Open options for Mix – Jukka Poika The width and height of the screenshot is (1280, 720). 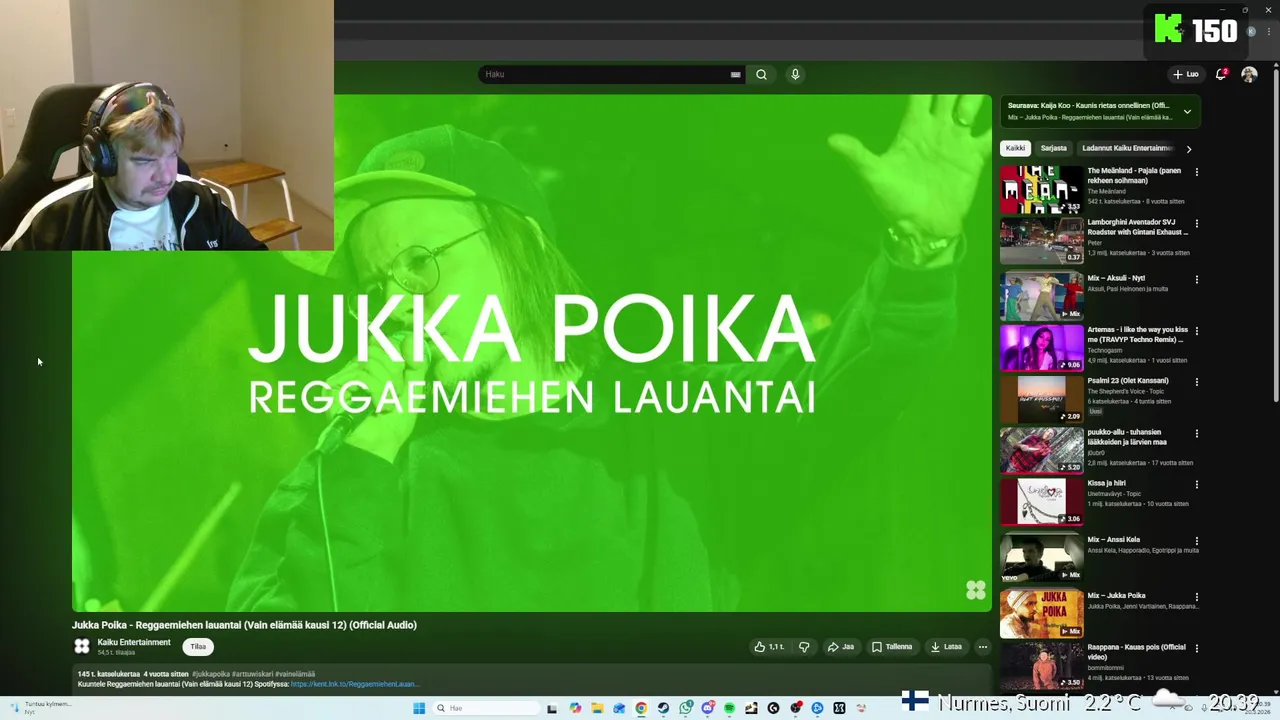pyautogui.click(x=1196, y=596)
